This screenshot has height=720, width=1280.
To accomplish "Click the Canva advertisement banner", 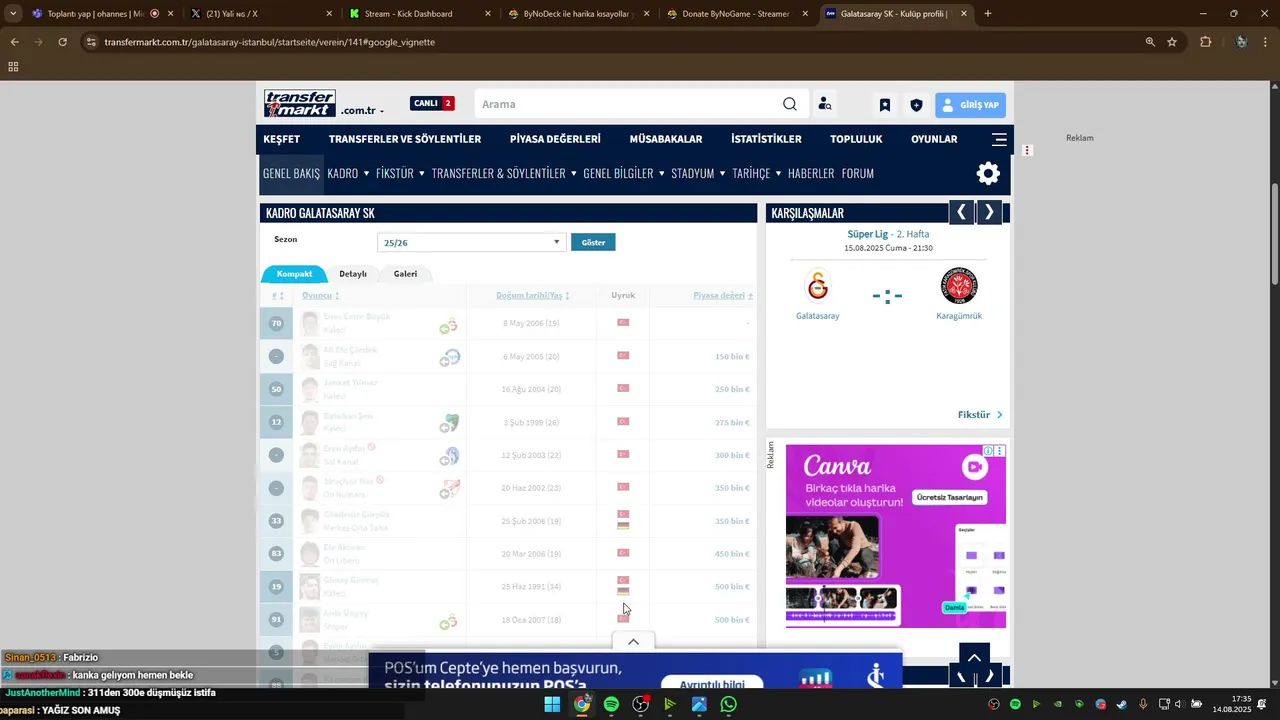I will 896,537.
